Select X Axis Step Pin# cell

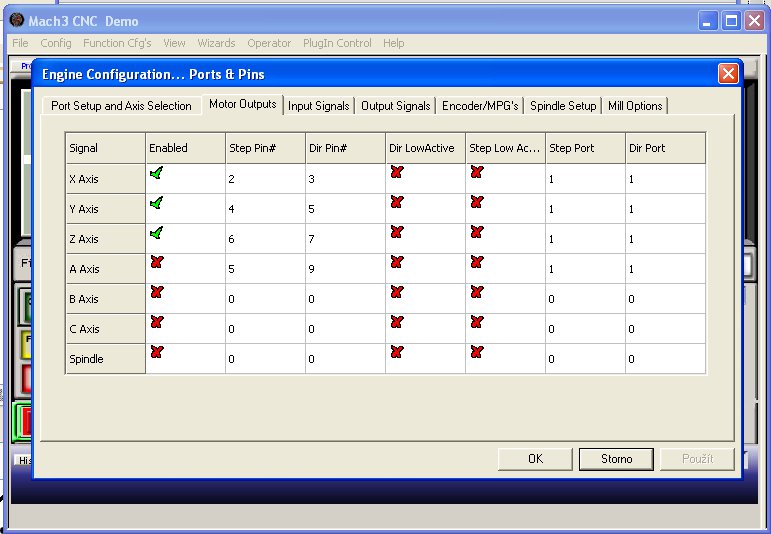coord(265,179)
